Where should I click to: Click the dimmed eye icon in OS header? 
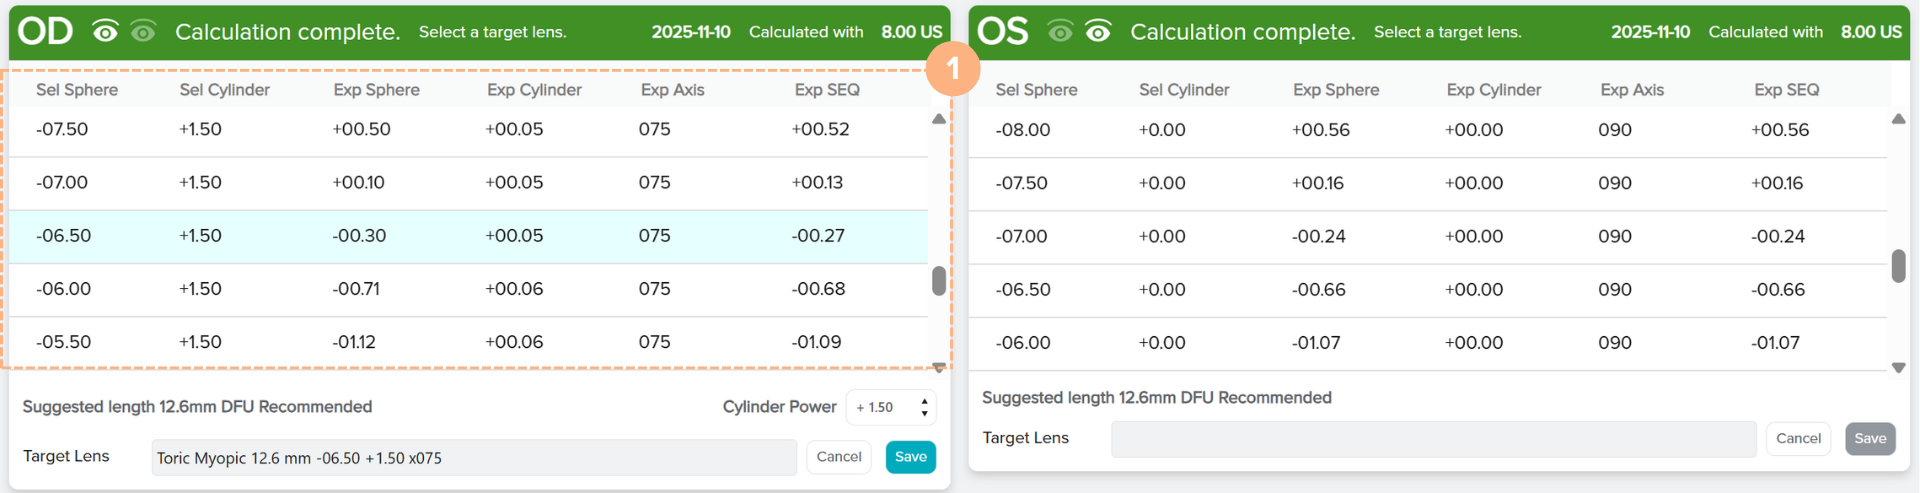click(x=1060, y=32)
